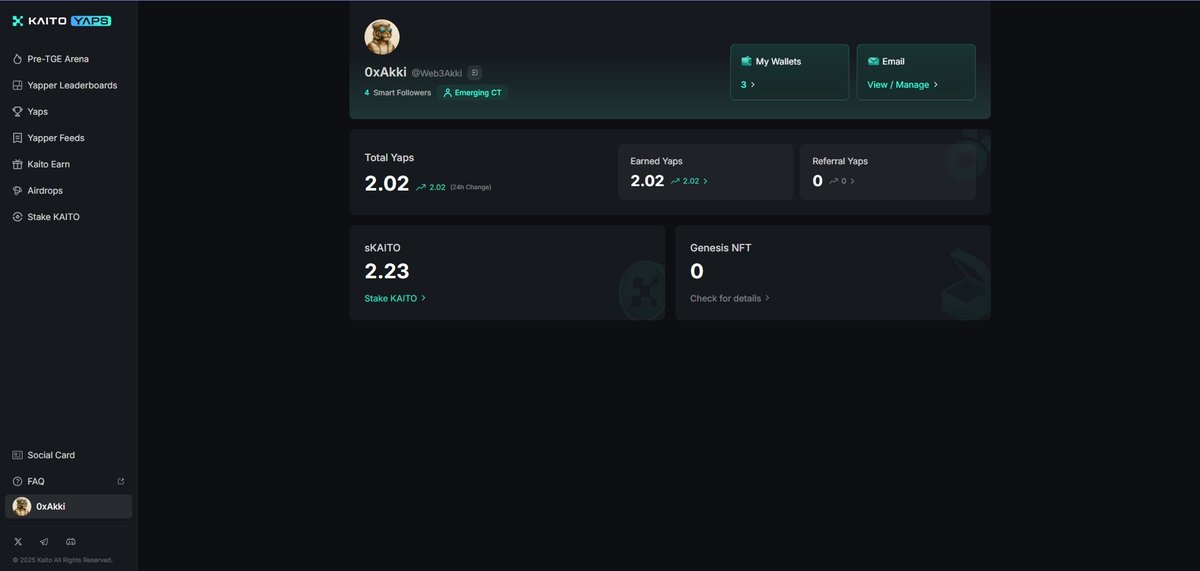Click the large profile avatar image

point(382,37)
